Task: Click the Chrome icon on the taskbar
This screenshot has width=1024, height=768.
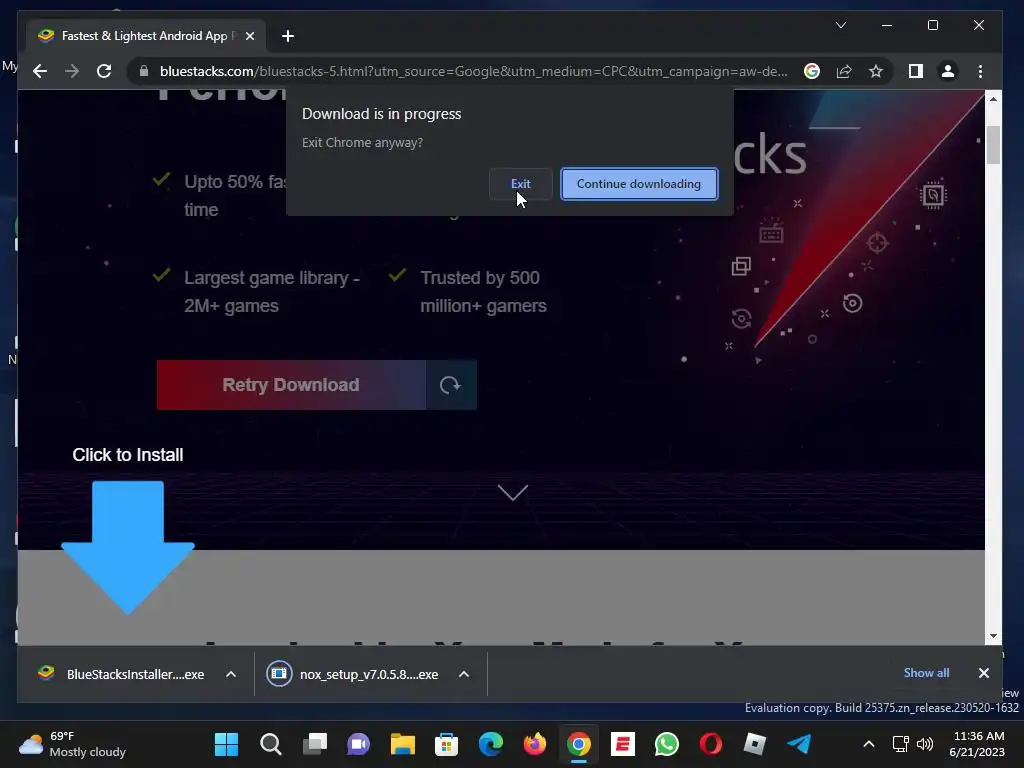Action: 579,744
